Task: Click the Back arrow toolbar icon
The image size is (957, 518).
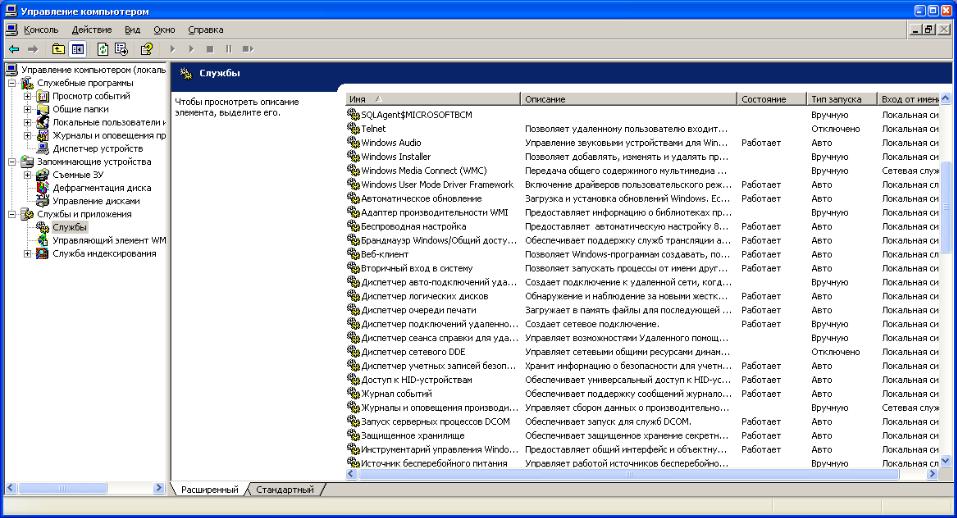Action: coord(14,49)
